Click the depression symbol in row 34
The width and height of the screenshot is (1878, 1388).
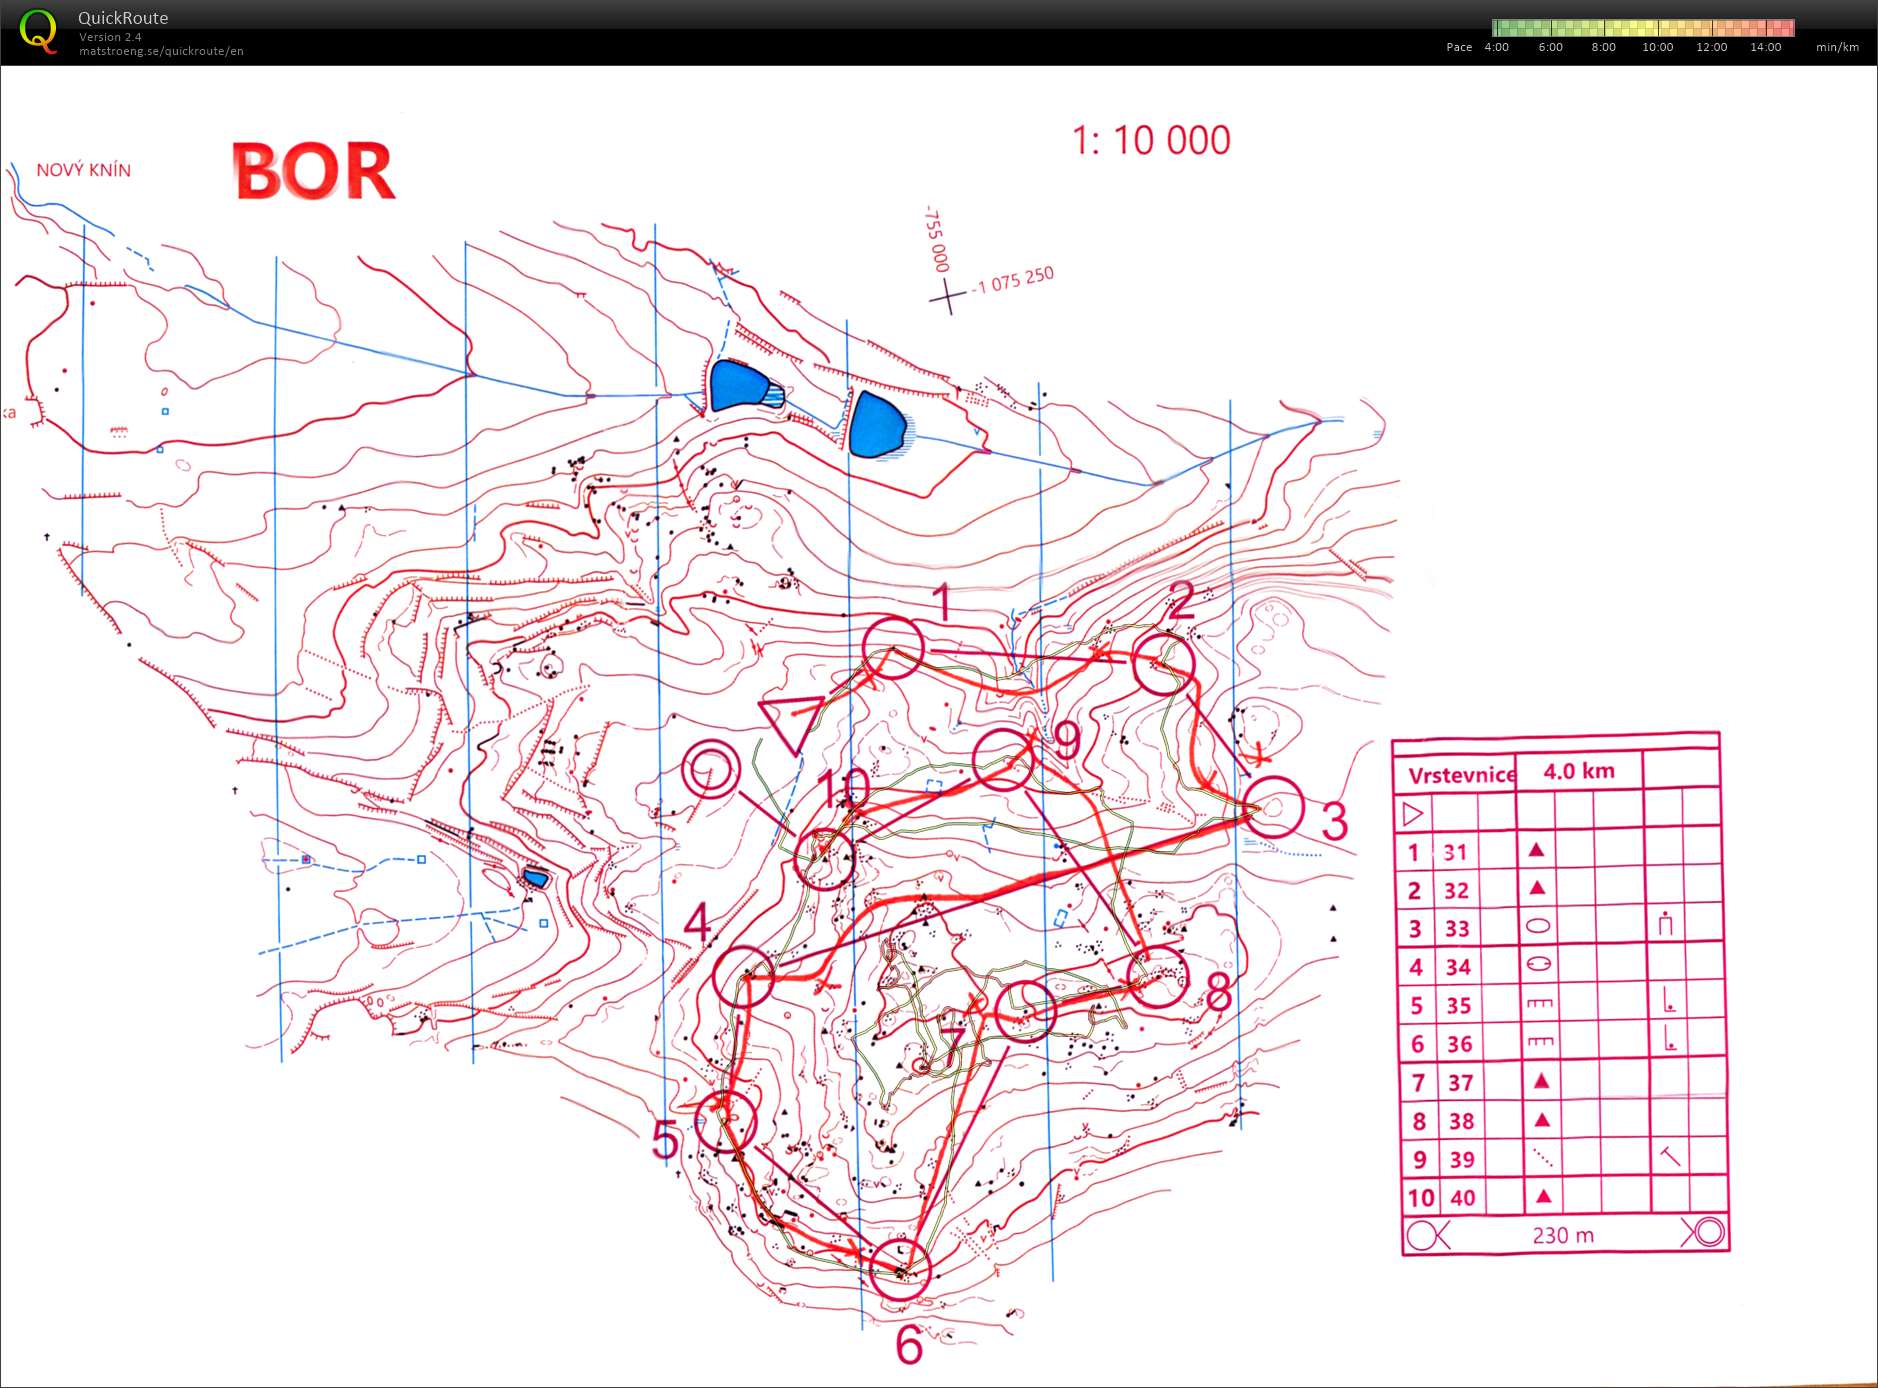point(1539,964)
